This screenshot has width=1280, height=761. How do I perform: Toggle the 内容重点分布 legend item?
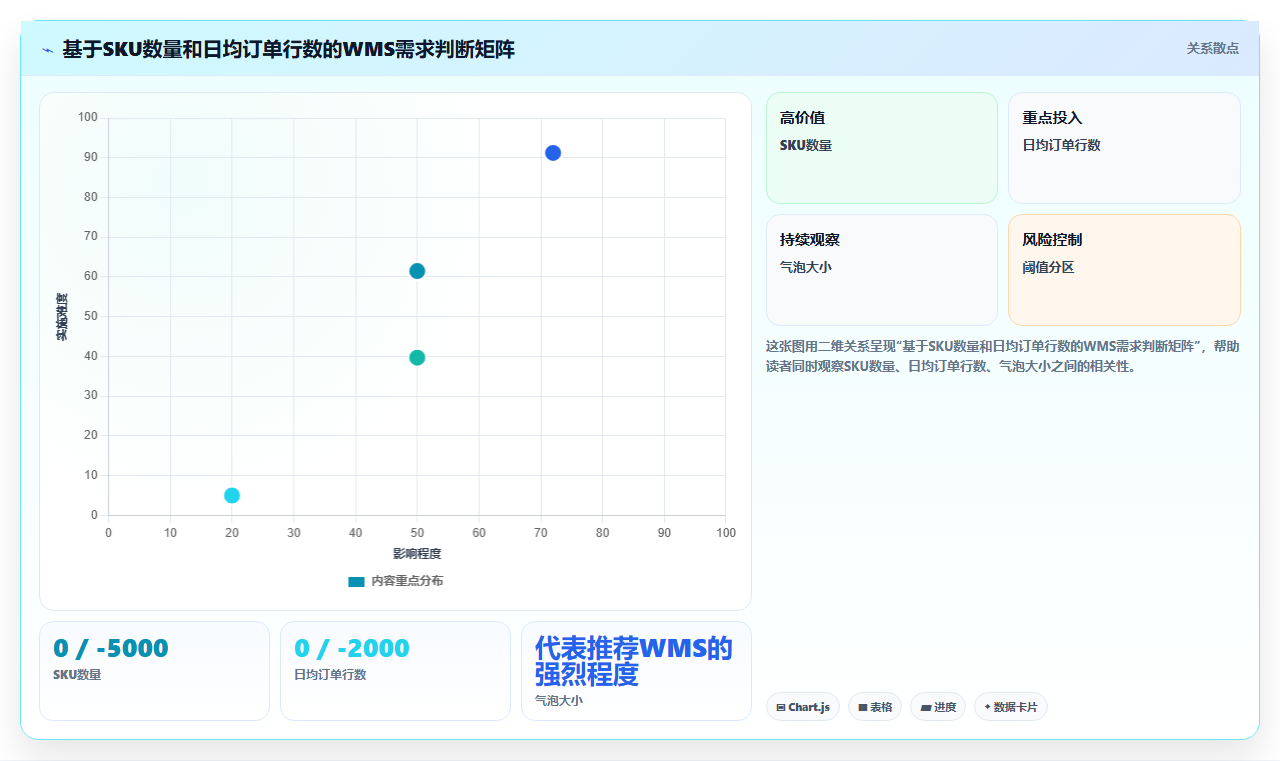396,581
